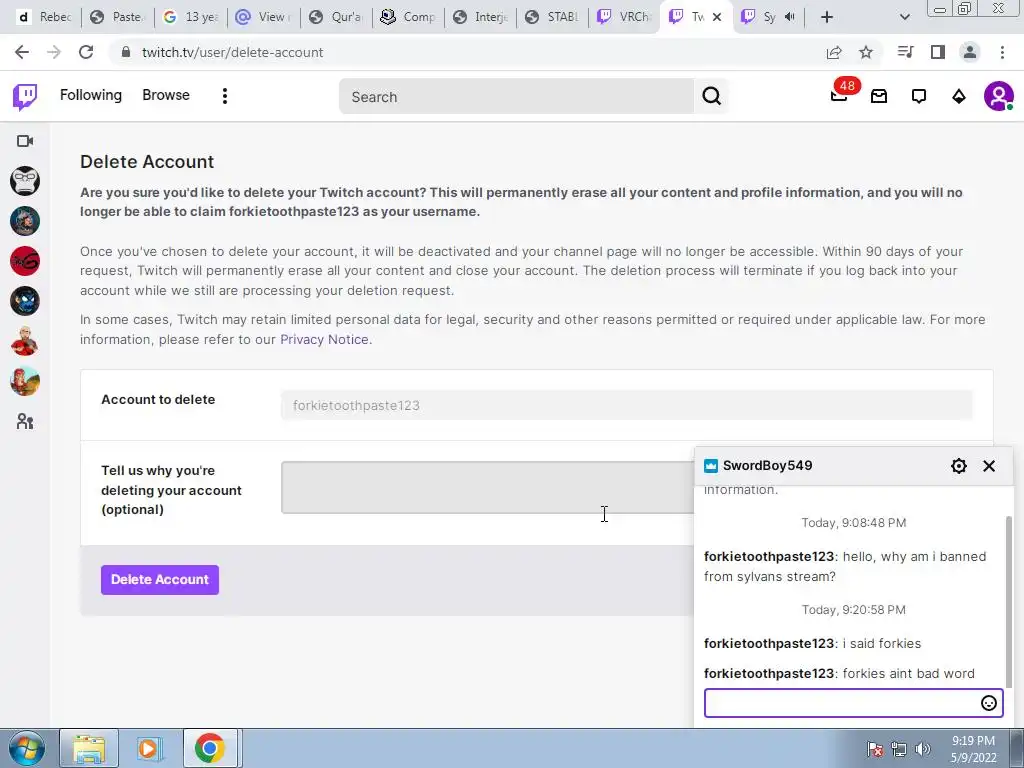
Task: Switch to the Google 13 yea tab
Action: (191, 17)
